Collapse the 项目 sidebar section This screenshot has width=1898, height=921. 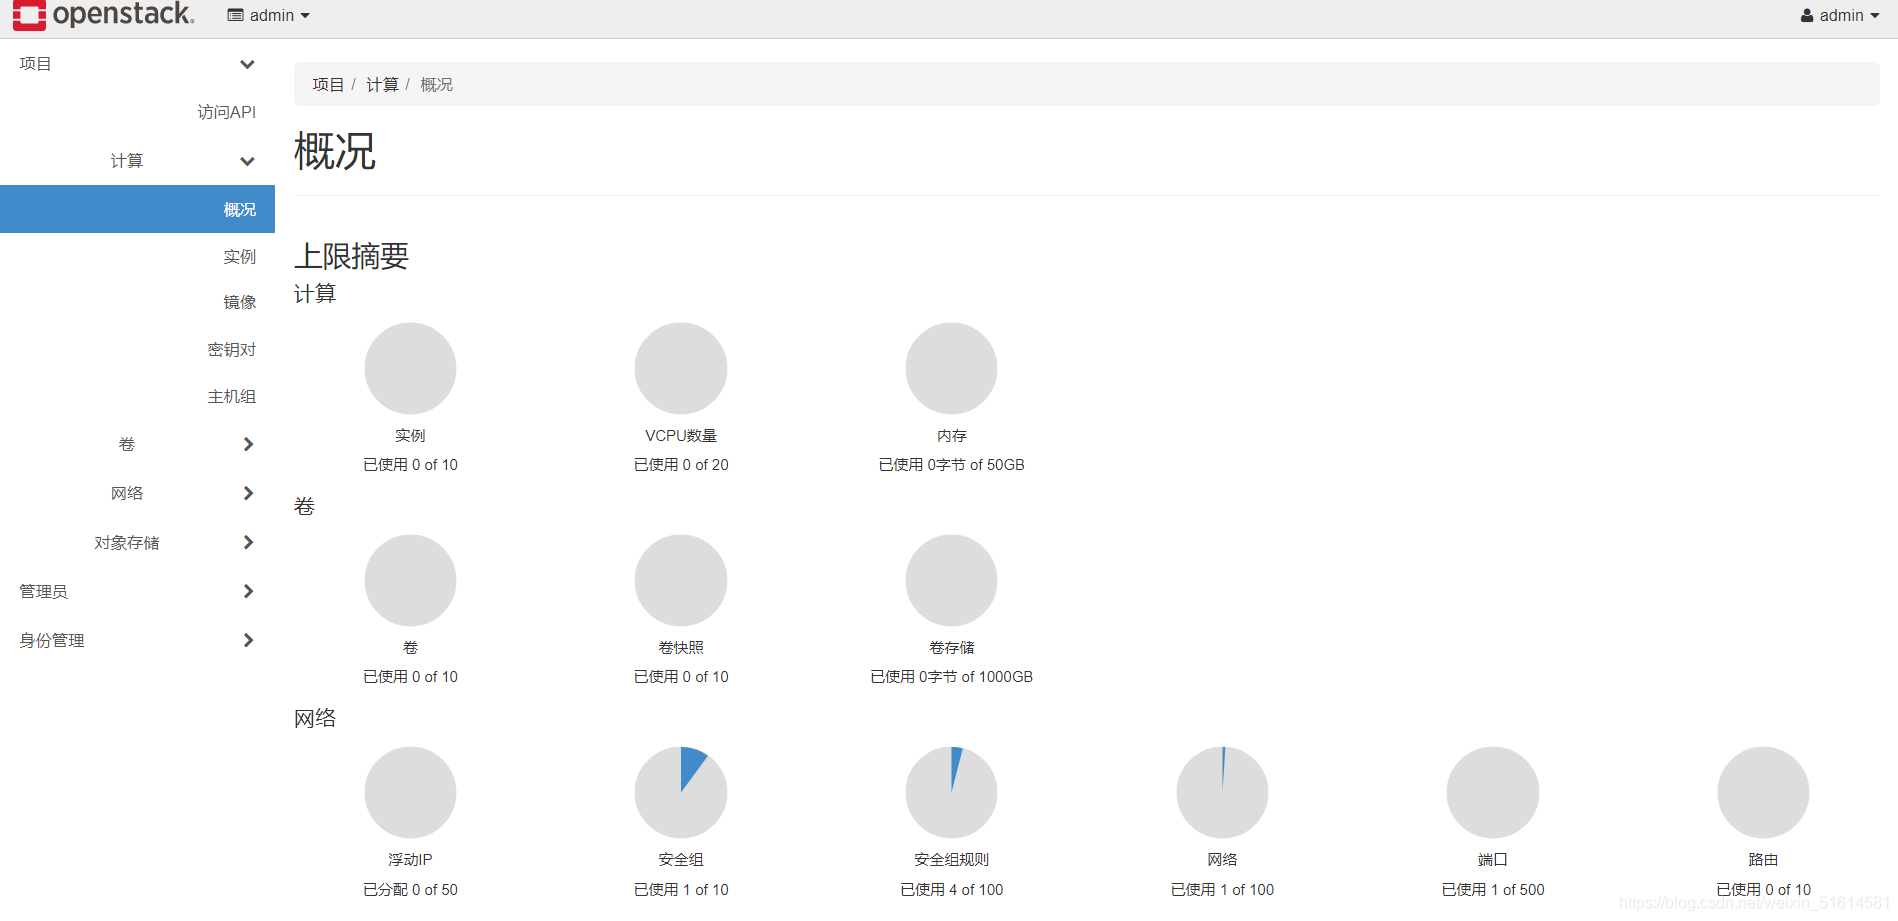(137, 64)
